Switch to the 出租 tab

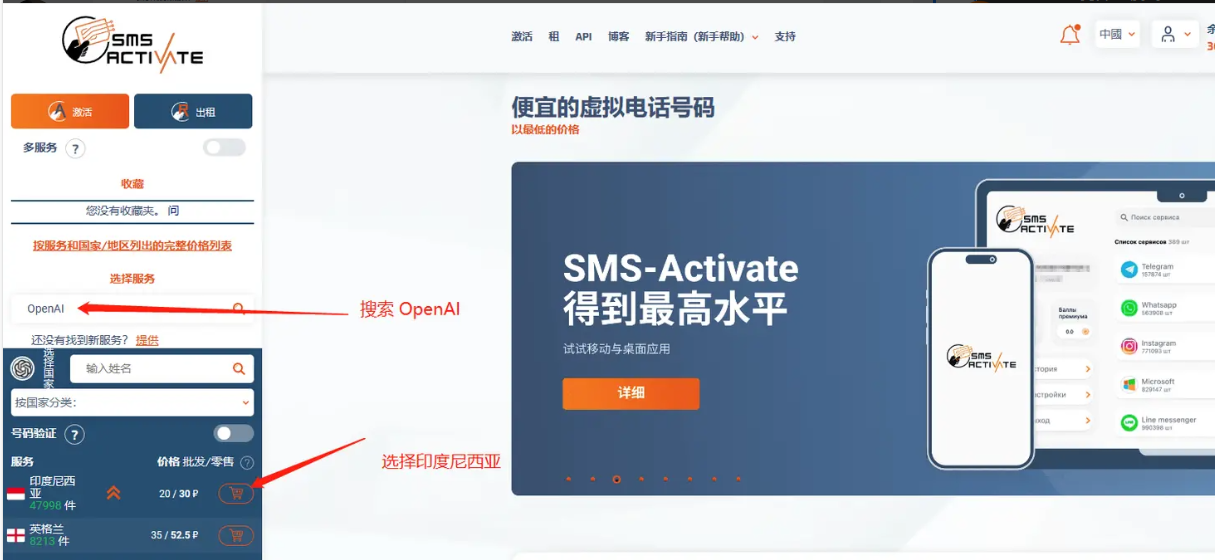(x=193, y=112)
